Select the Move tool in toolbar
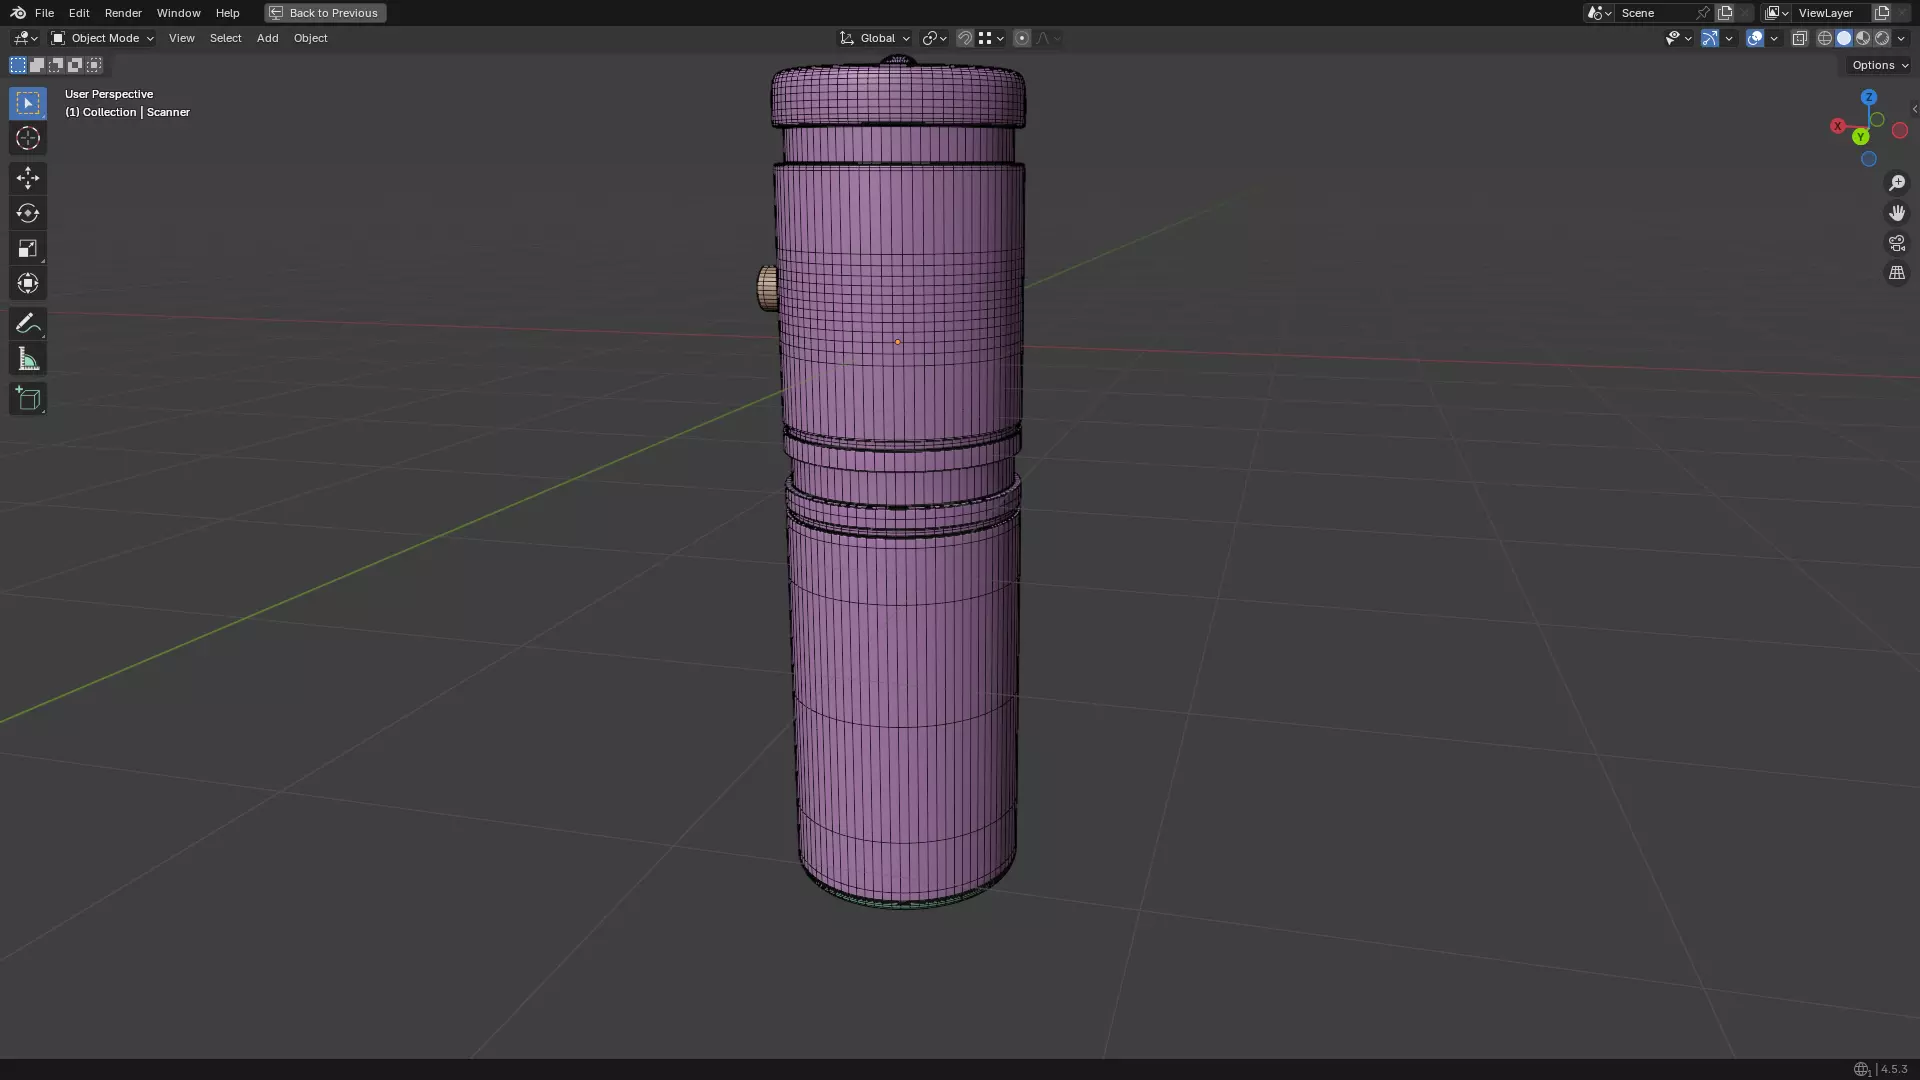Viewport: 1920px width, 1080px height. pos(28,178)
